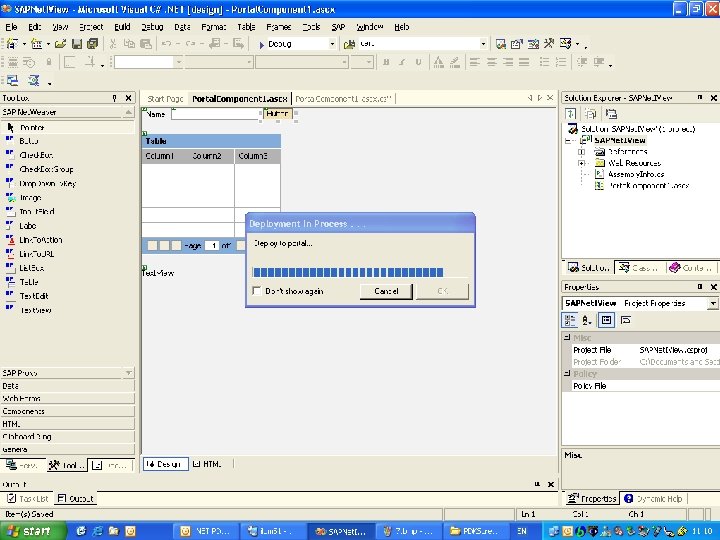
Task: Switch to the HTML view tab
Action: click(207, 464)
